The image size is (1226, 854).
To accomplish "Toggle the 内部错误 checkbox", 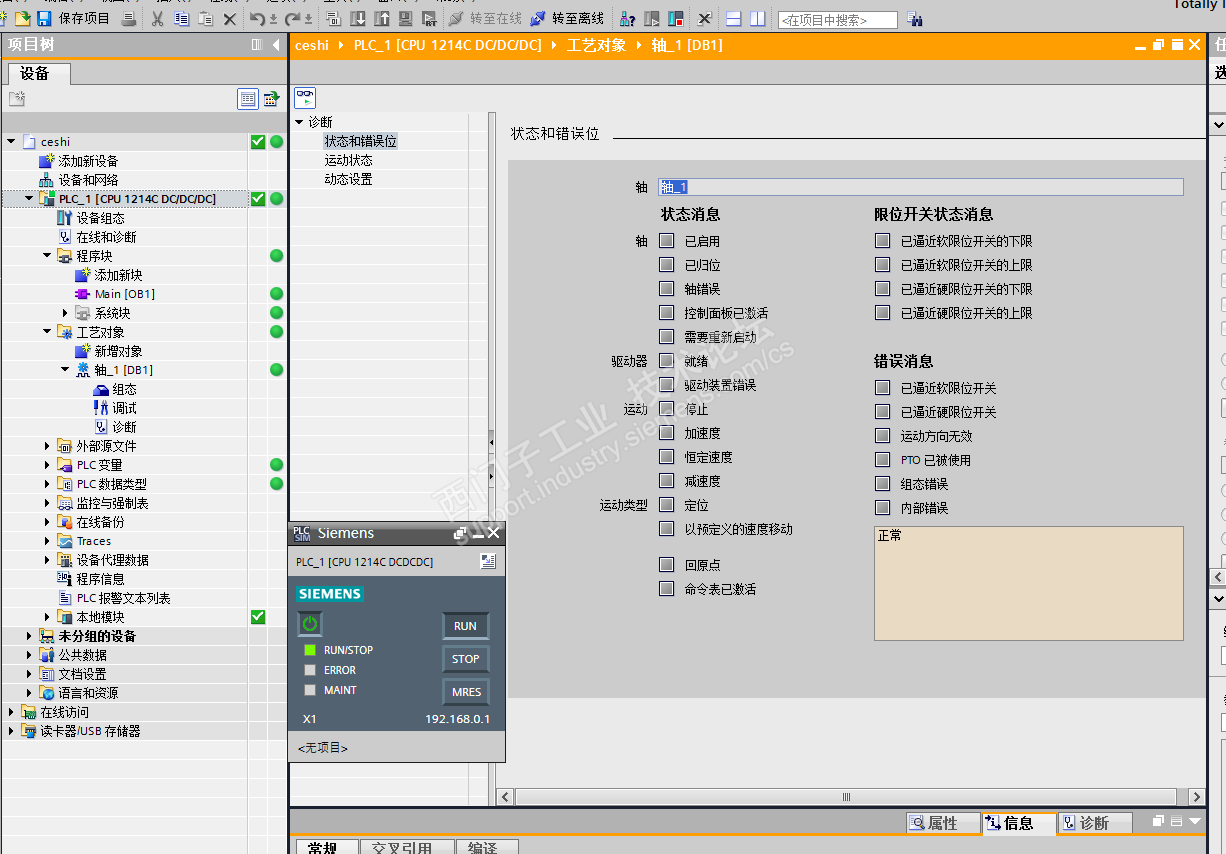I will [x=882, y=508].
